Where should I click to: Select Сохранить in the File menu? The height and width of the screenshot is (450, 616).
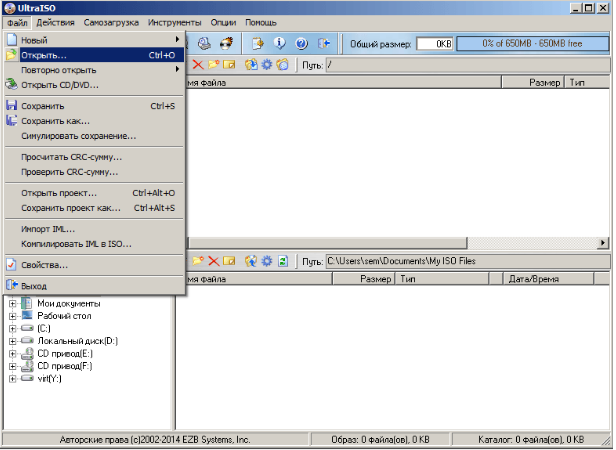tap(94, 106)
